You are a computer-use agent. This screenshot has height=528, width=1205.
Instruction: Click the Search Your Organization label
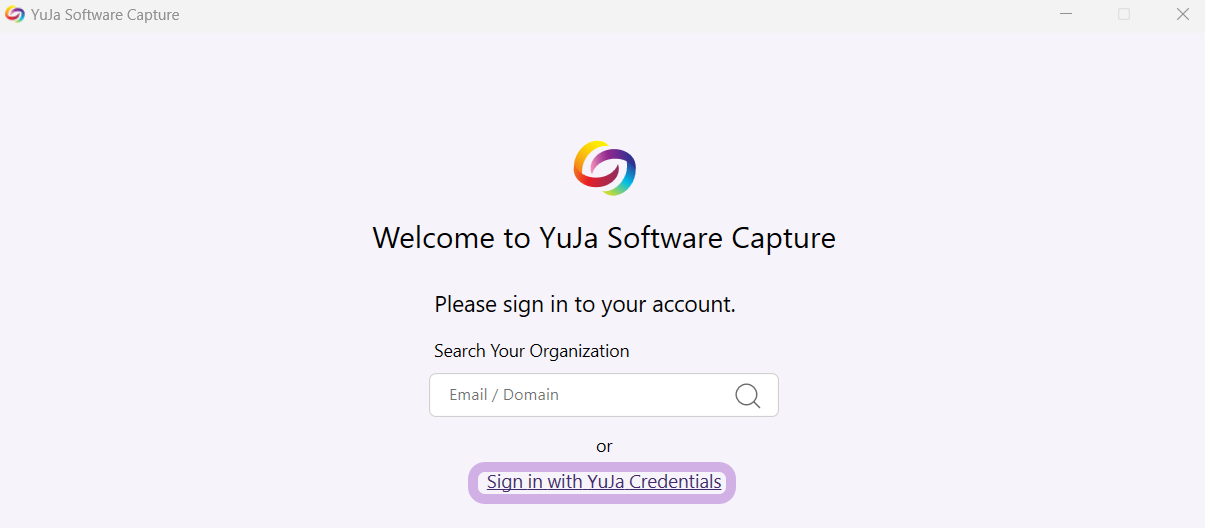(x=532, y=351)
